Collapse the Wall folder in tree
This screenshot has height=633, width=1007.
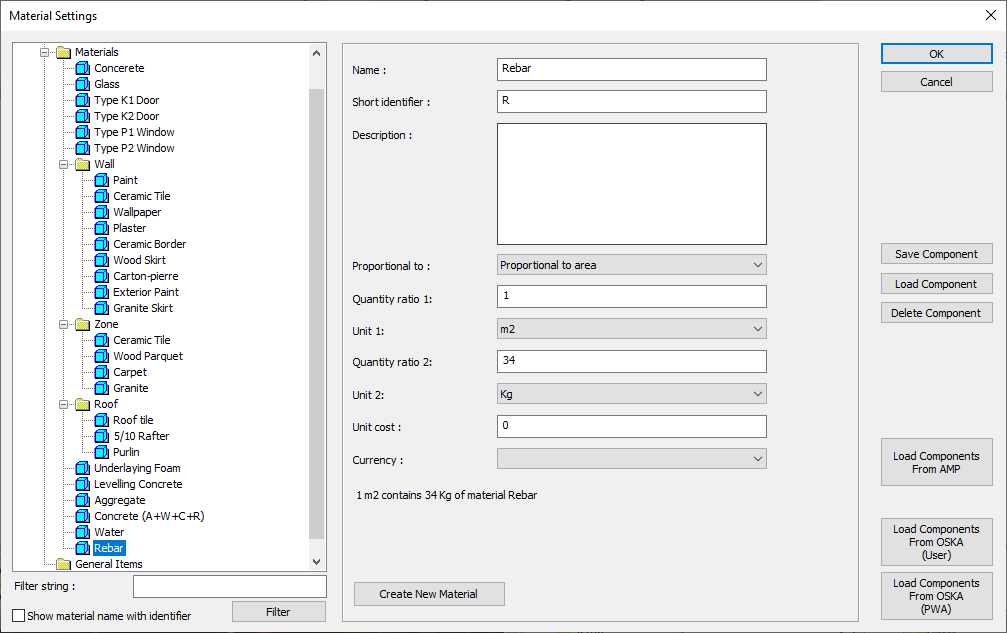64,165
